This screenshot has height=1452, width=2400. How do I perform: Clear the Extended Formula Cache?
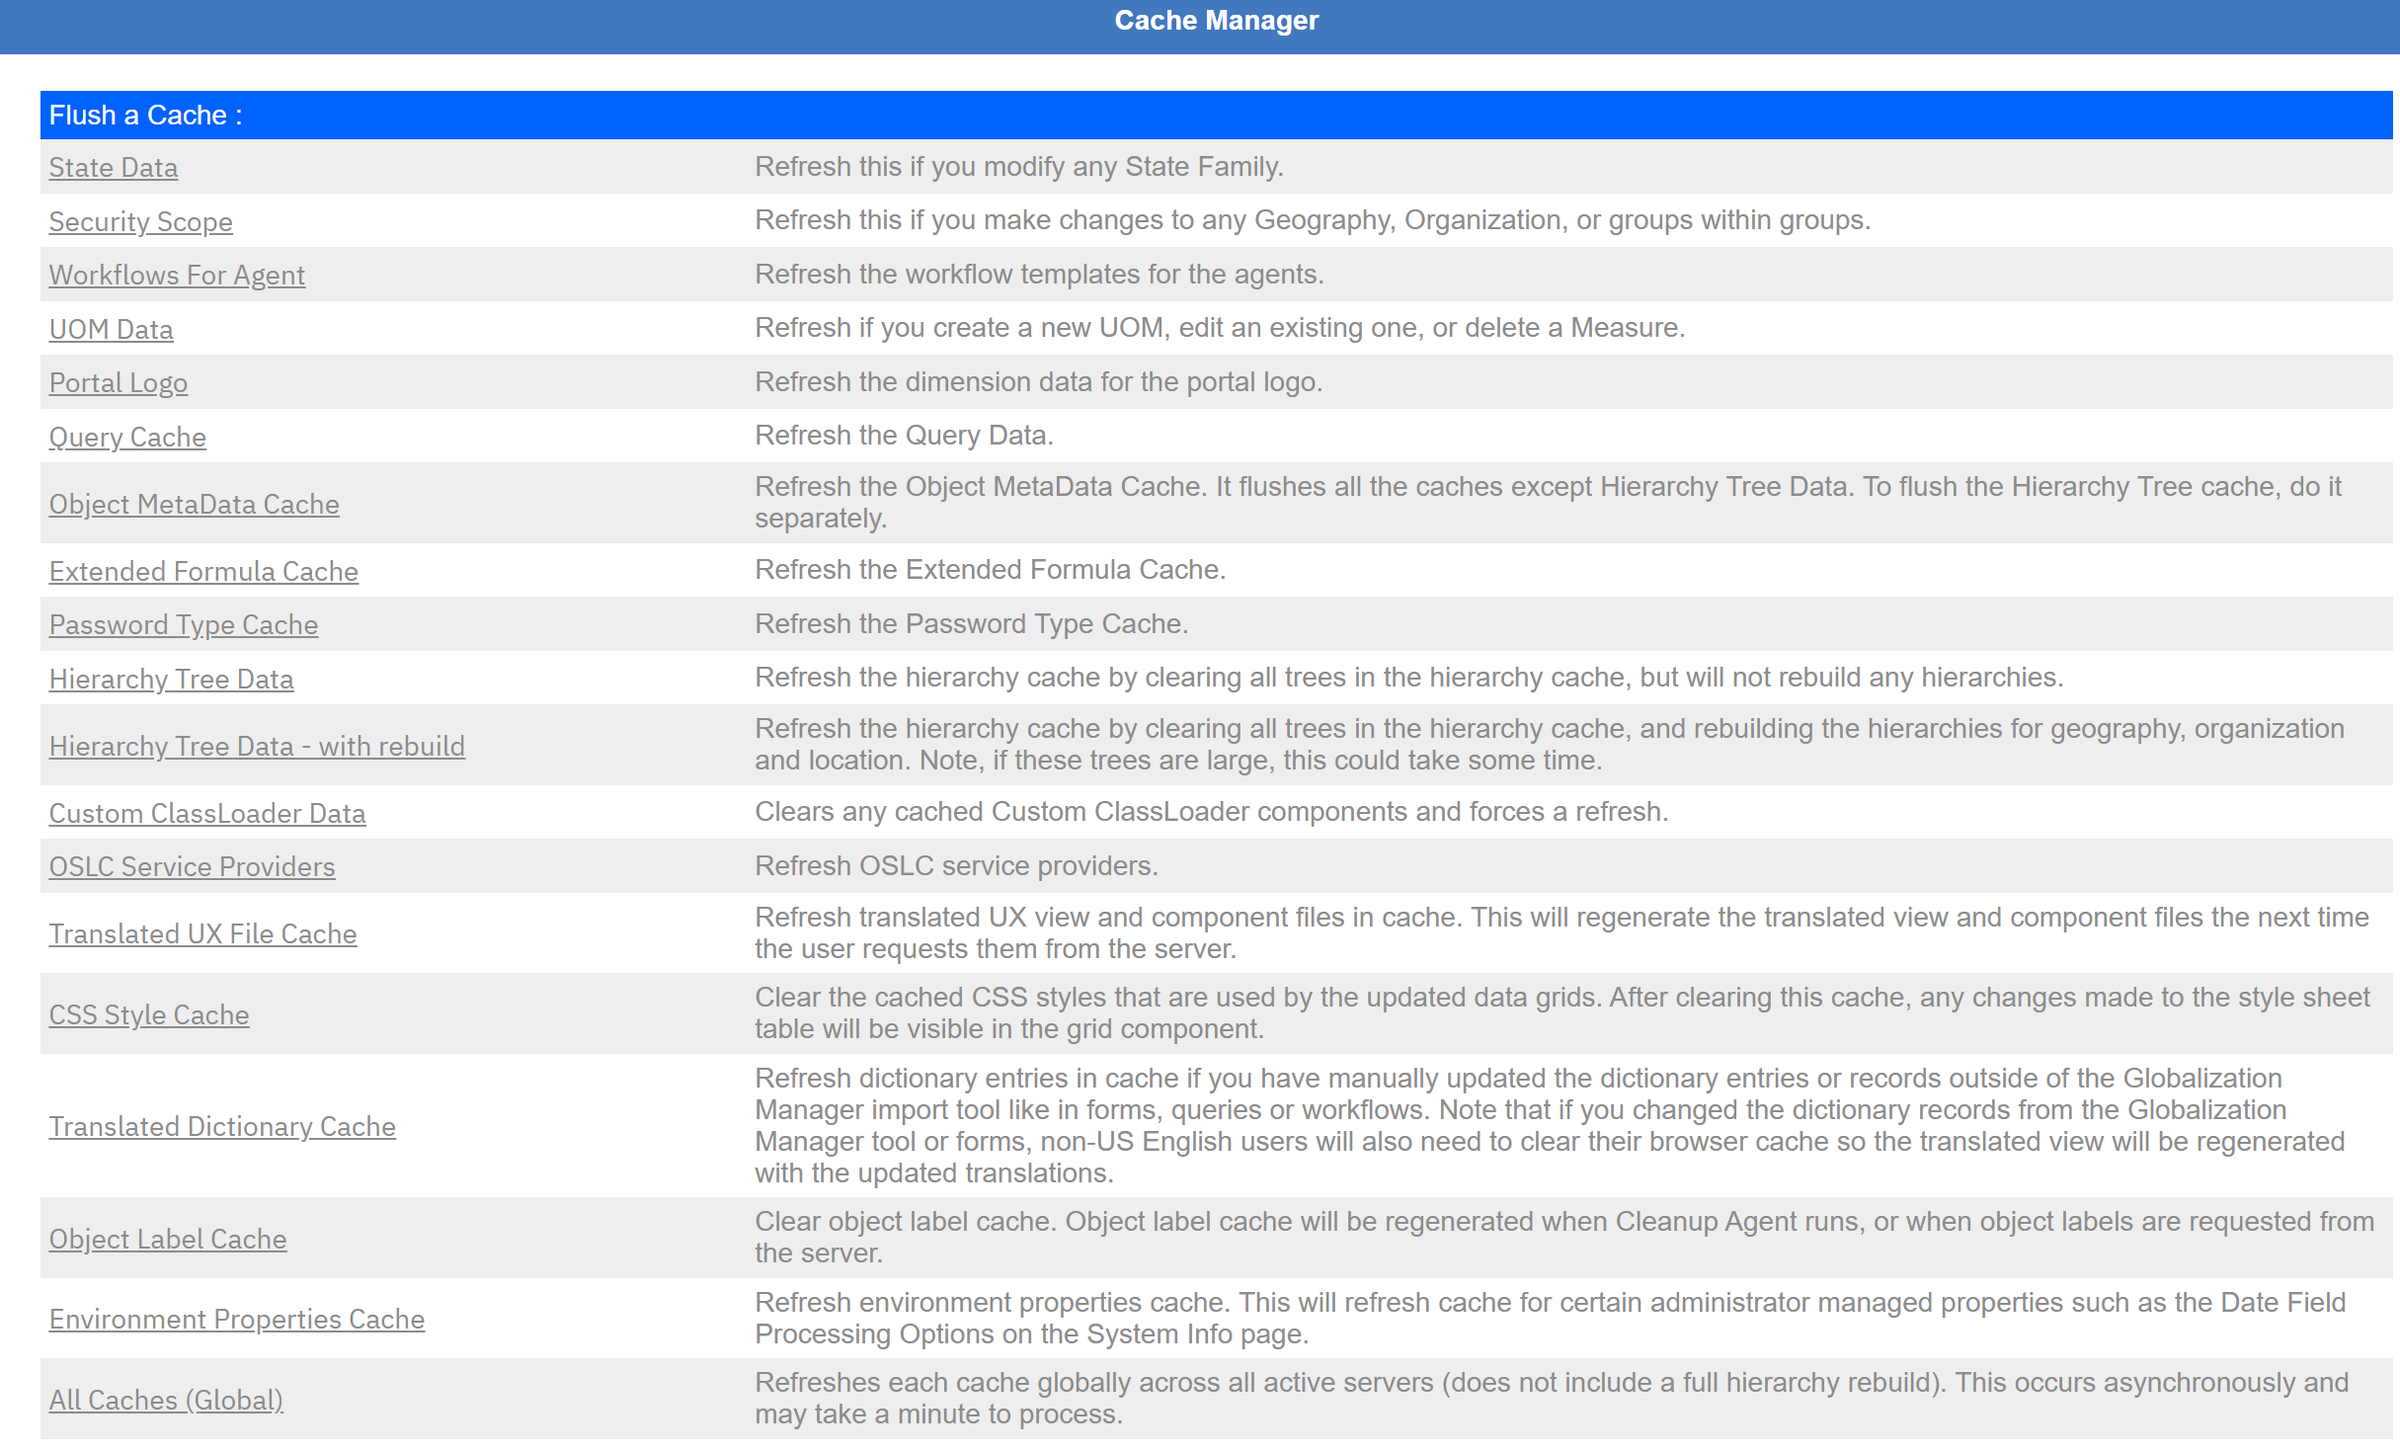[x=204, y=571]
